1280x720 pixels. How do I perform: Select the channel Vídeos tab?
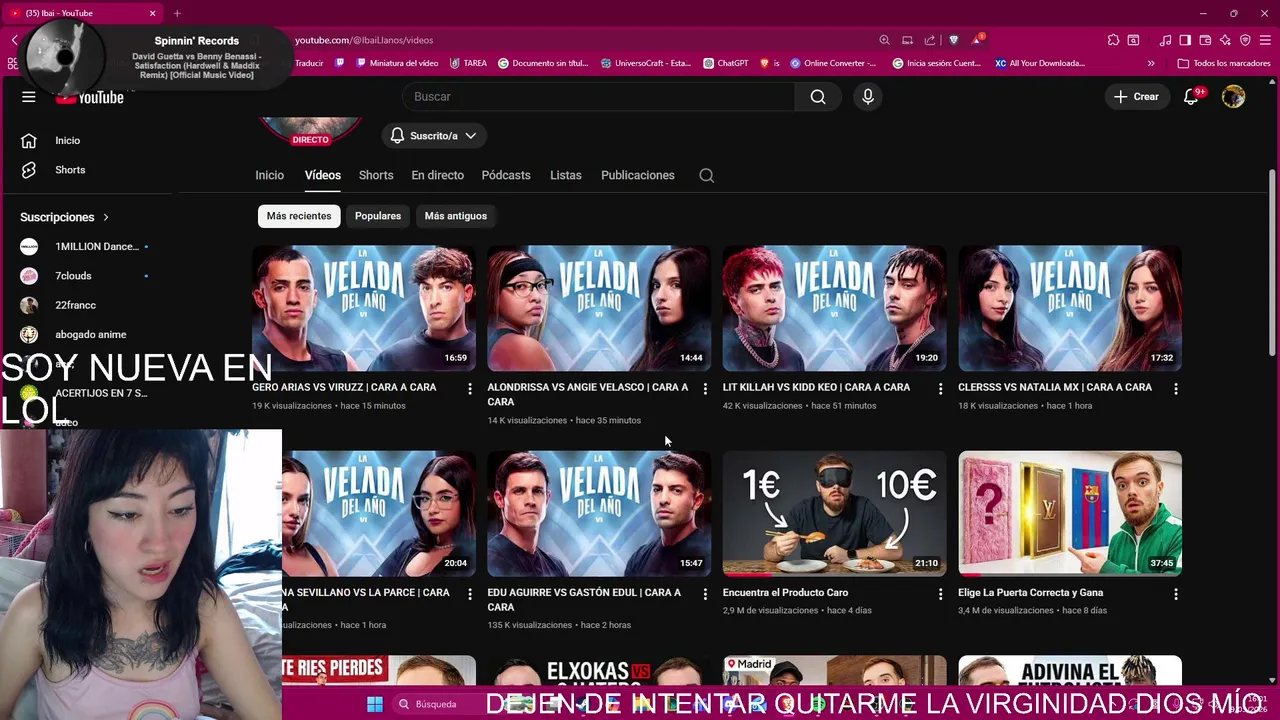click(323, 175)
